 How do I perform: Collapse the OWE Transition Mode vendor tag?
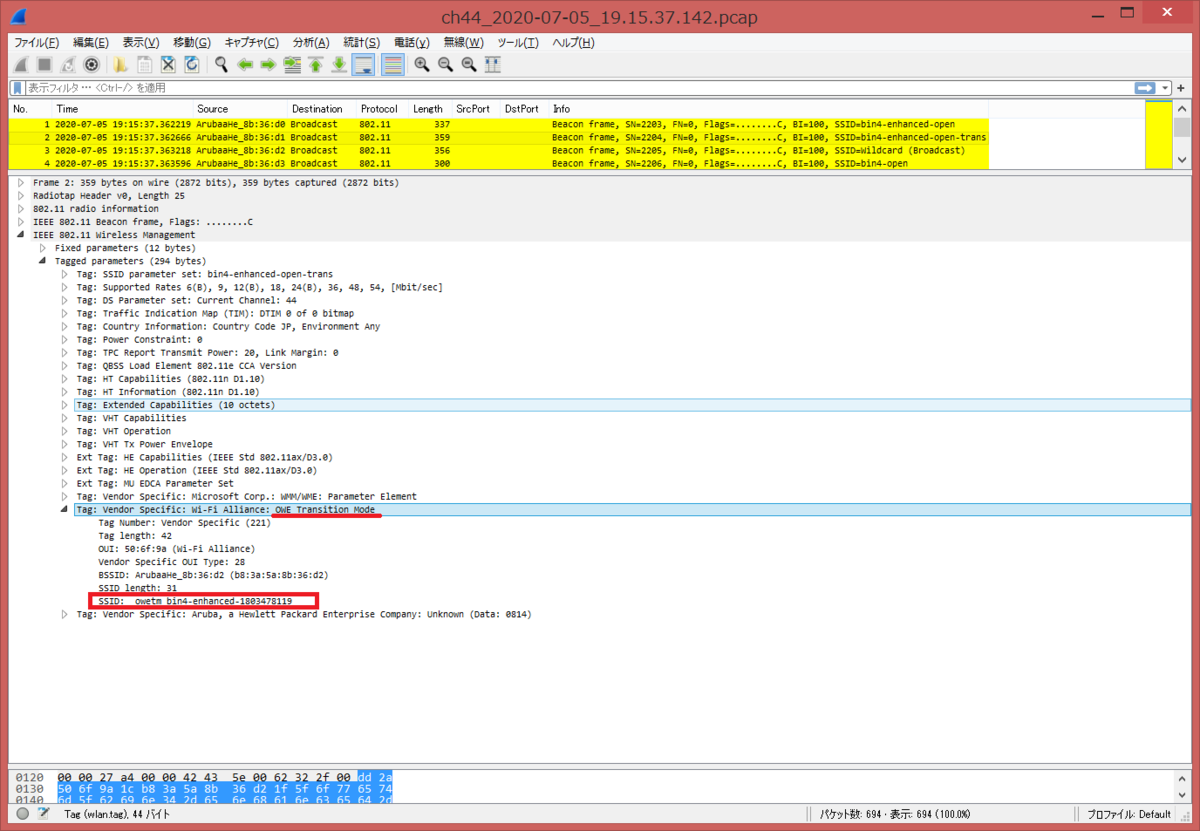[x=63, y=509]
